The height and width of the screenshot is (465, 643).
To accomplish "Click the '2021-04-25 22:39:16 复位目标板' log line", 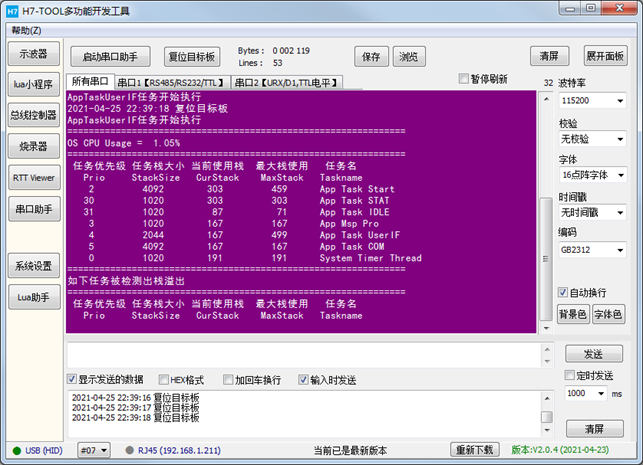I will click(136, 398).
